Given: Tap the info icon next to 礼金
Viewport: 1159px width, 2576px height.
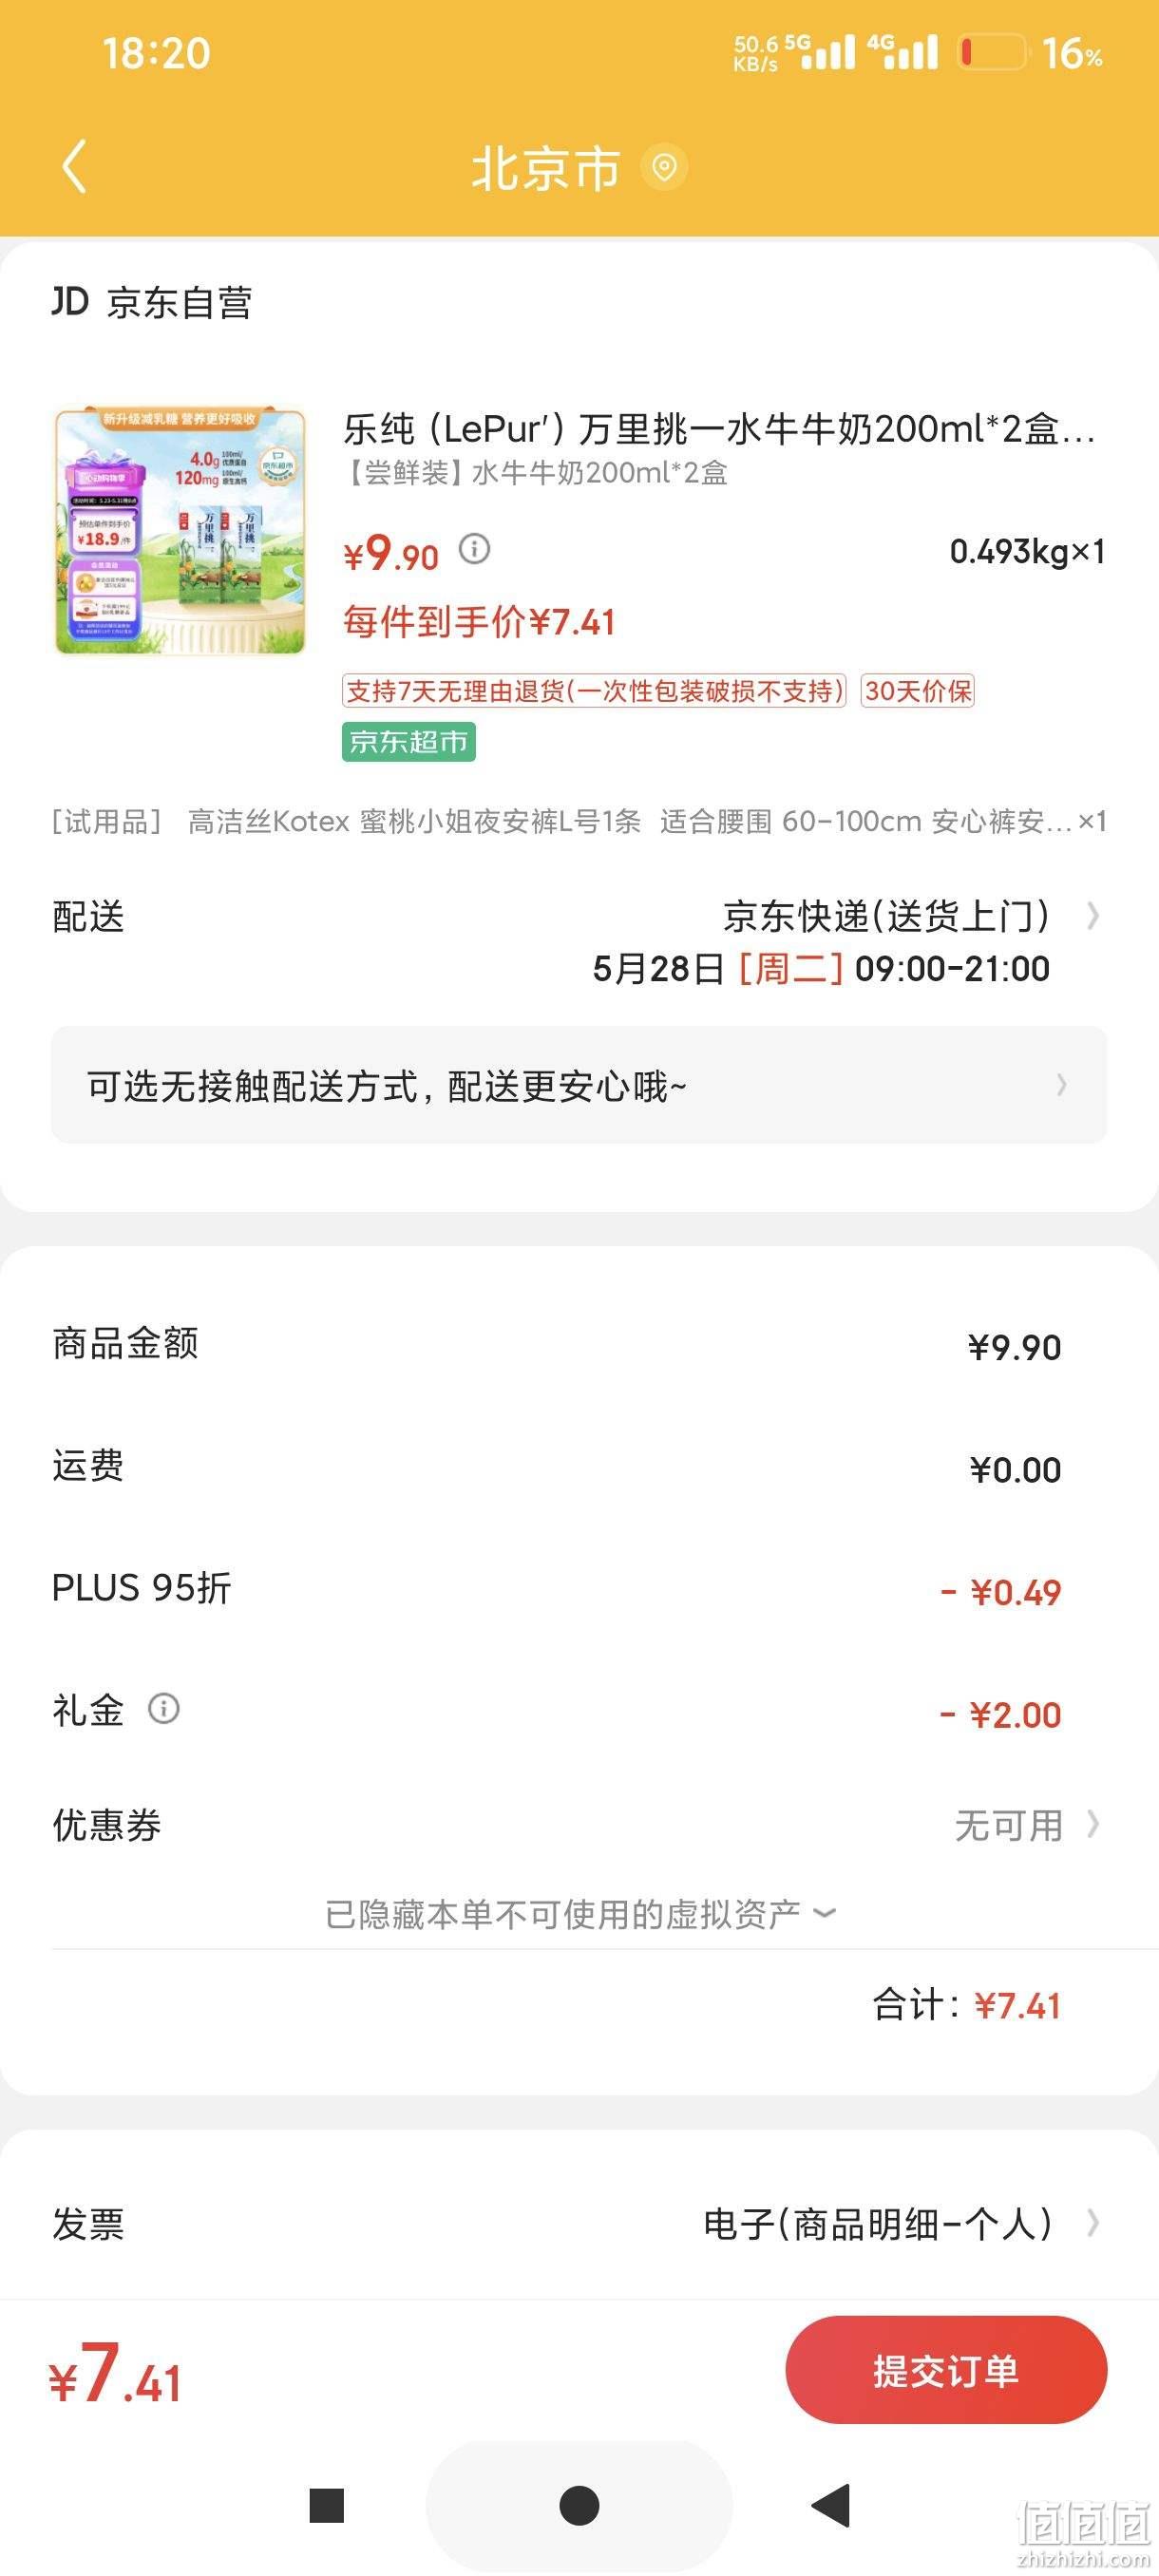Looking at the screenshot, I should click(164, 1708).
